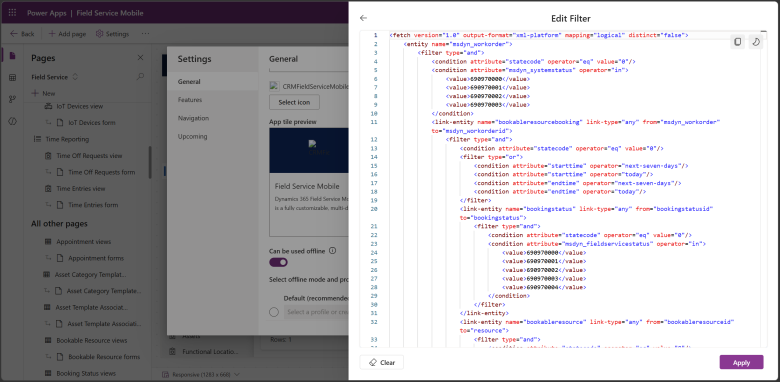This screenshot has width=780, height=382.
Task: Click the Time Entries view icon
Action: pos(48,189)
